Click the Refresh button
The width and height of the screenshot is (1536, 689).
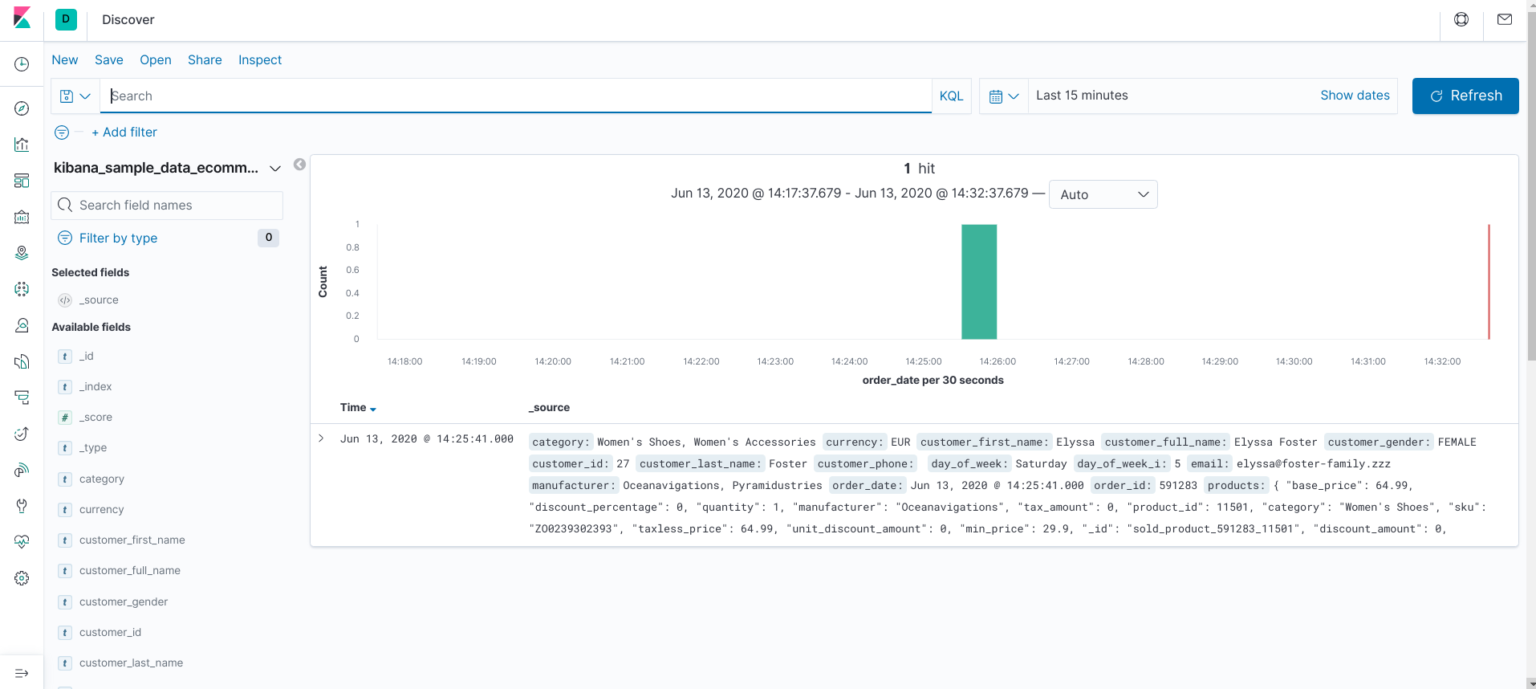[1465, 95]
